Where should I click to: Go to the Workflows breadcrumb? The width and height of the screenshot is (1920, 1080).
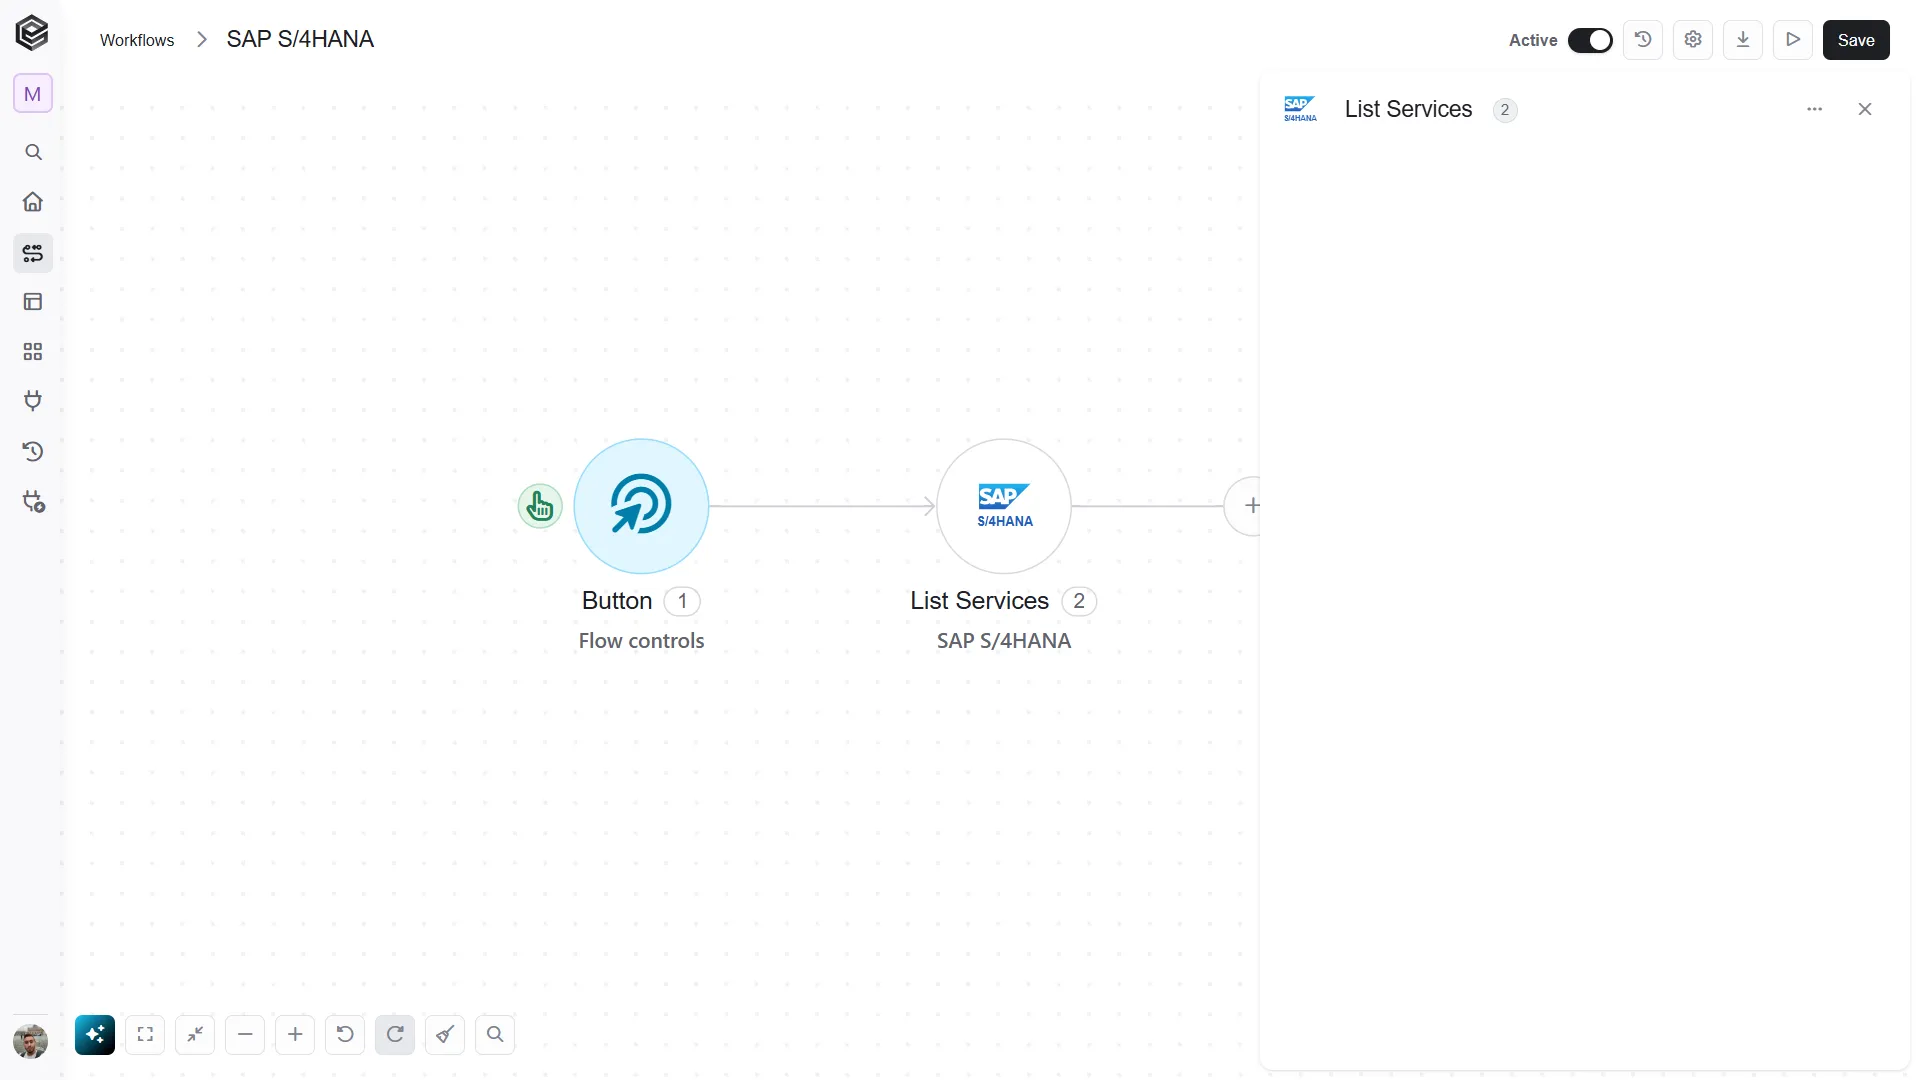click(137, 40)
